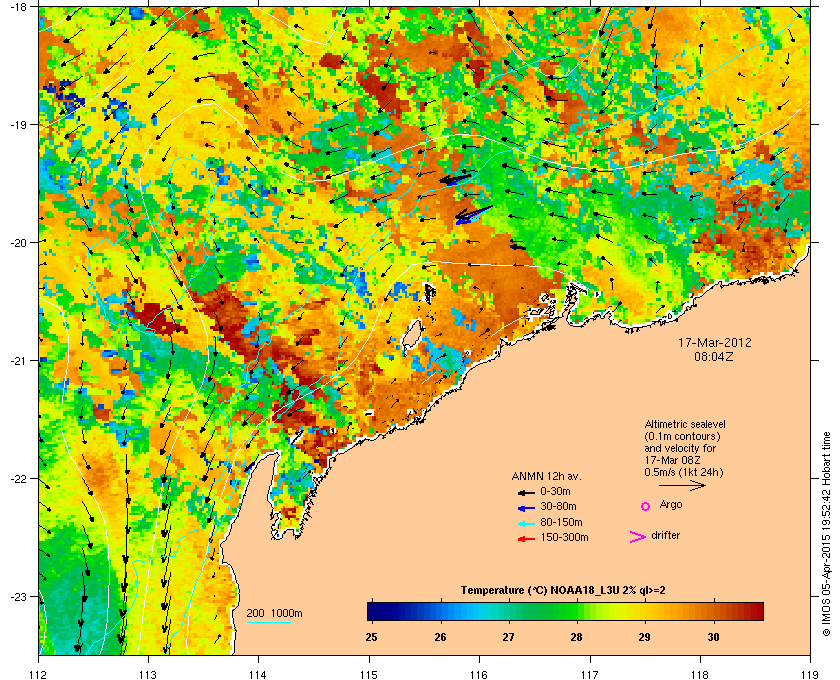Click the colour bar tick label '27'
Viewport: 840px width, 680px height.
click(508, 637)
